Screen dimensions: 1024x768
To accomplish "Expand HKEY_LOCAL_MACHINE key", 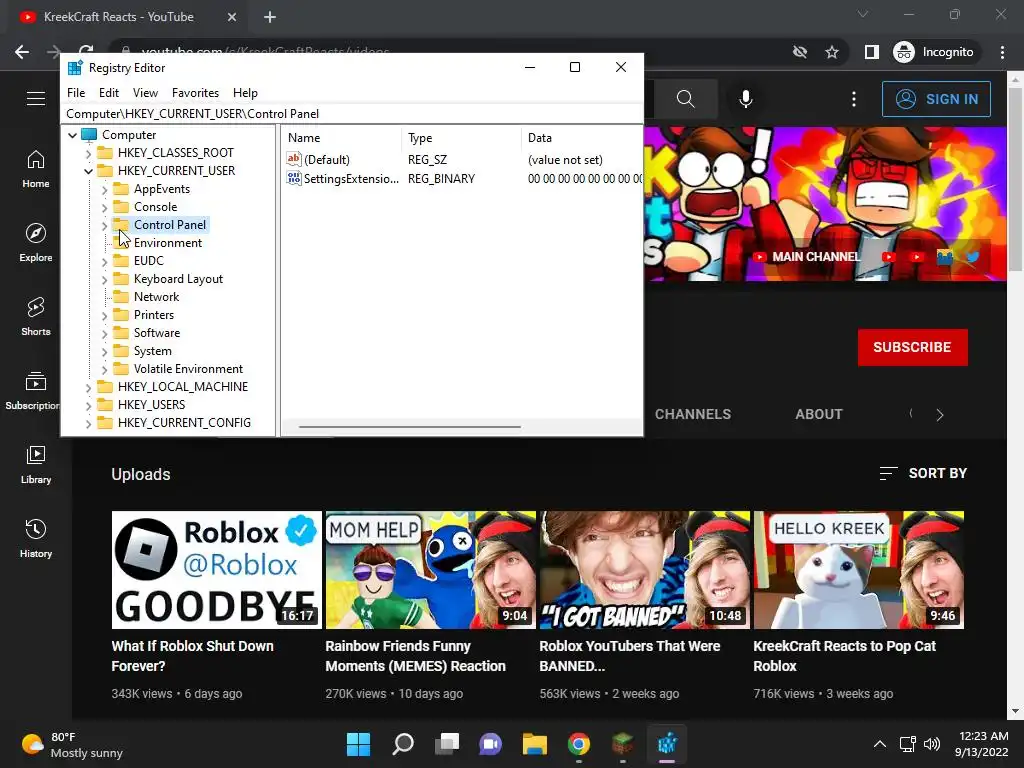I will click(x=88, y=387).
